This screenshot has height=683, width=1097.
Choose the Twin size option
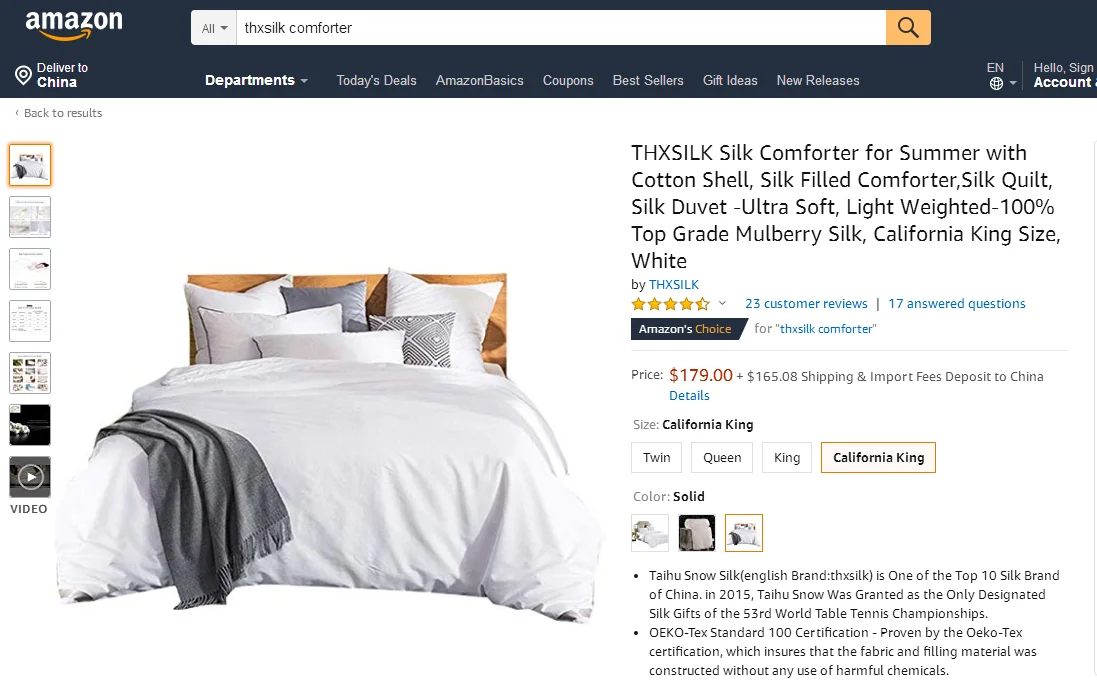pos(656,458)
